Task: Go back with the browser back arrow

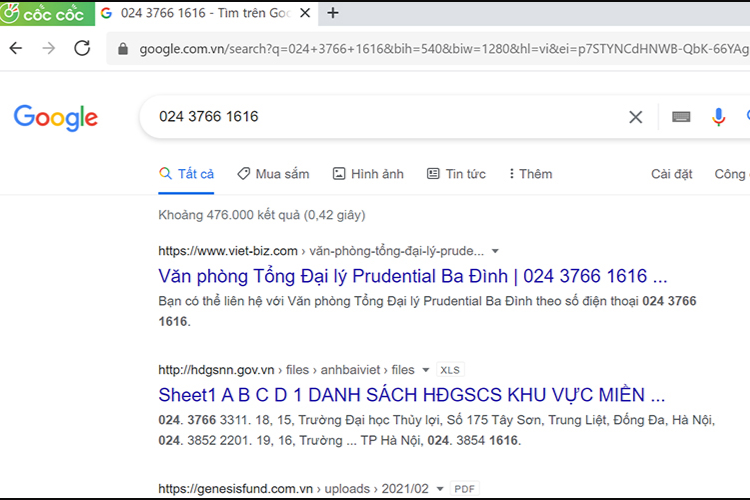Action: [16, 48]
